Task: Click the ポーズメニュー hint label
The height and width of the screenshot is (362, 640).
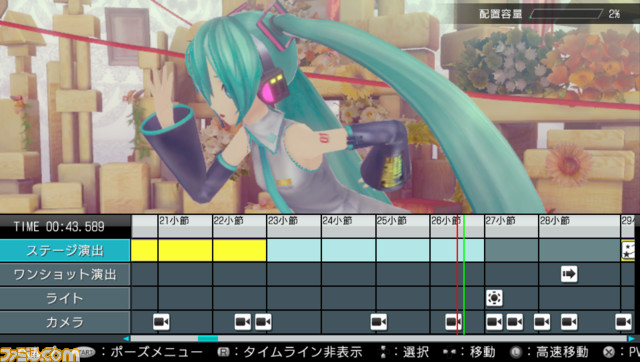Action: (x=156, y=352)
